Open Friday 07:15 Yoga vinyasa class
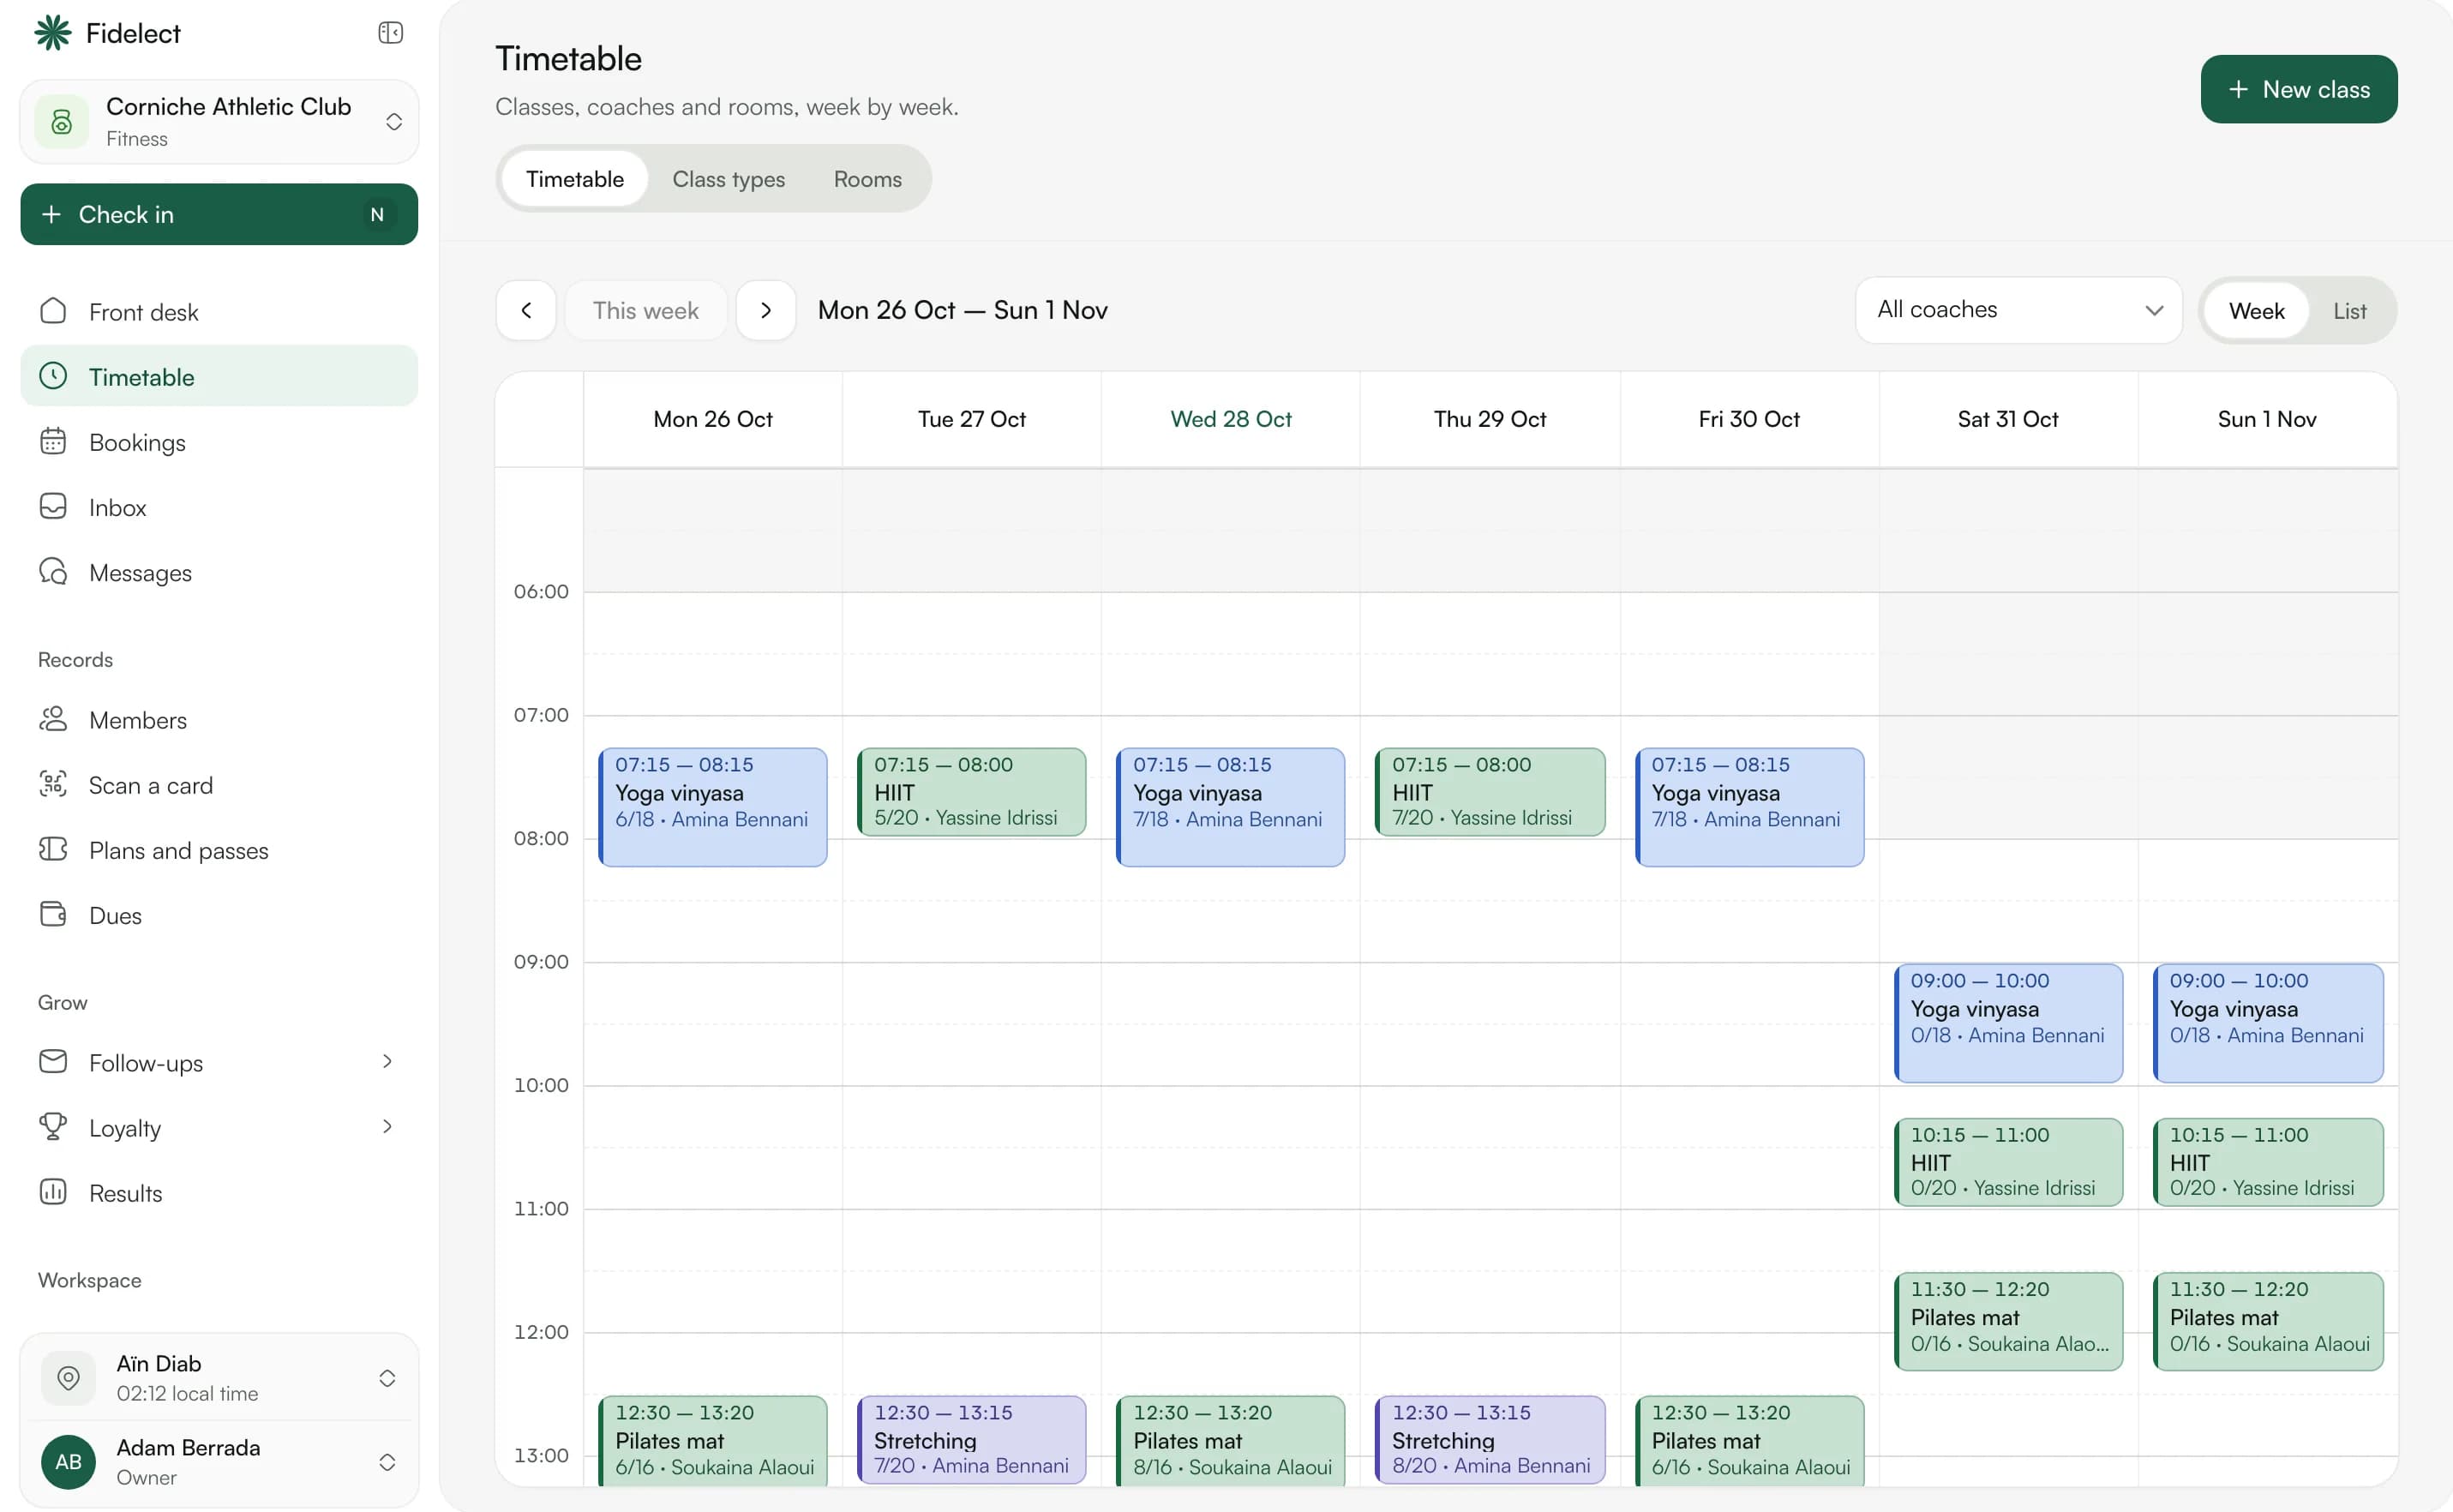This screenshot has width=2453, height=1512. (1749, 807)
